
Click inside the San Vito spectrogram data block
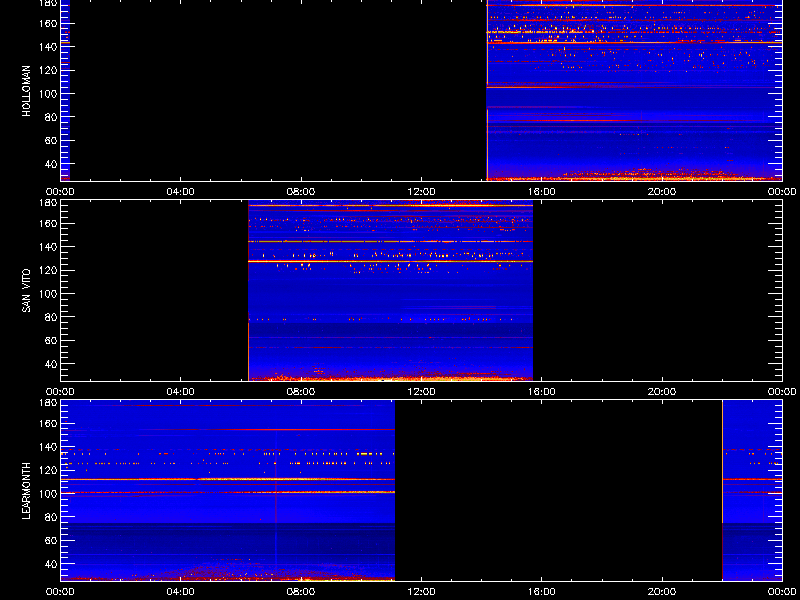click(390, 291)
